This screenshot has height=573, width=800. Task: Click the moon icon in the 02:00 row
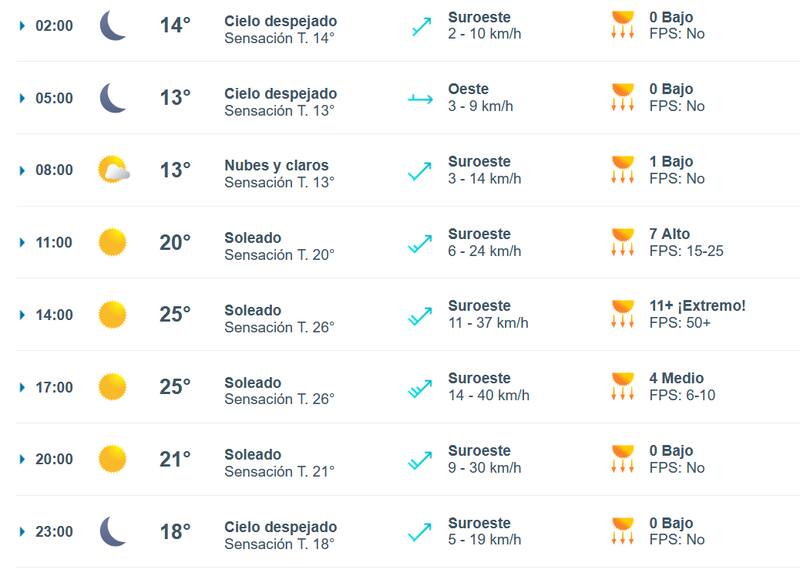coord(113,26)
